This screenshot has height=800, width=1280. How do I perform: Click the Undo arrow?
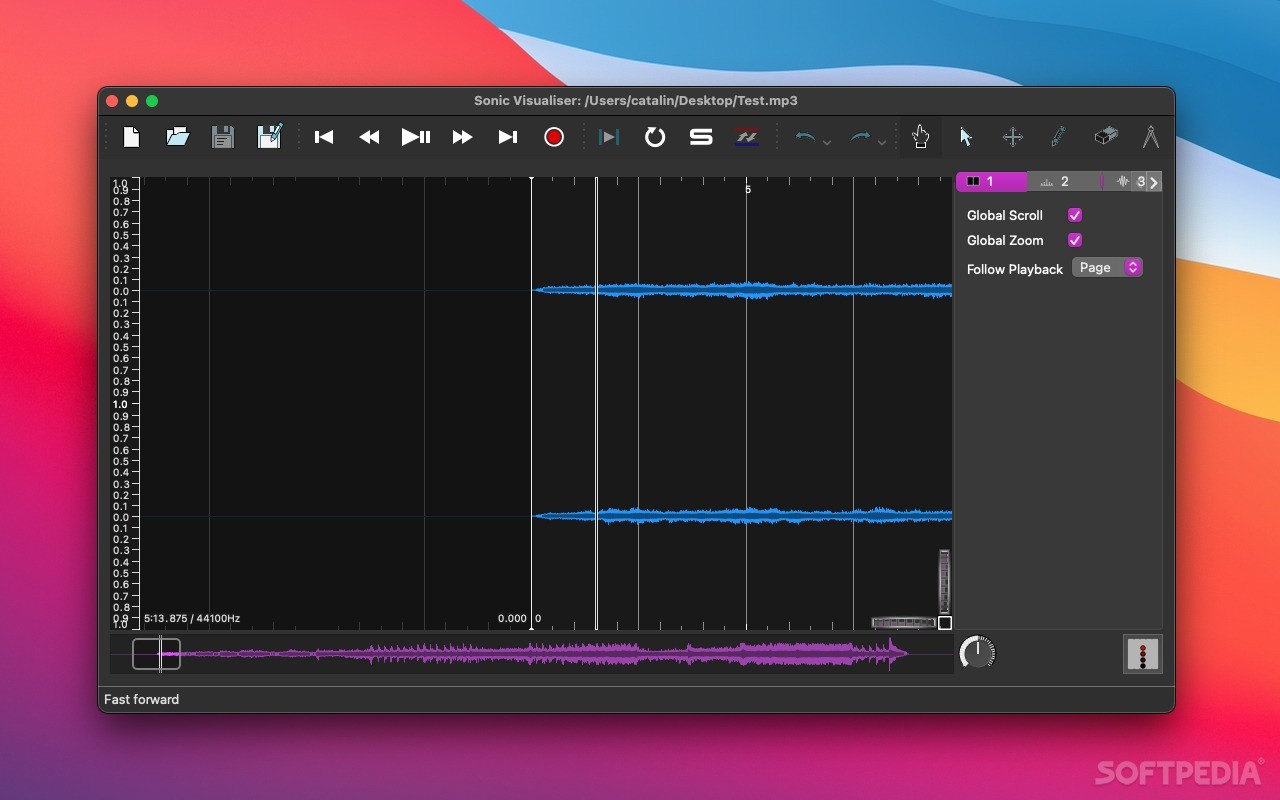click(805, 137)
